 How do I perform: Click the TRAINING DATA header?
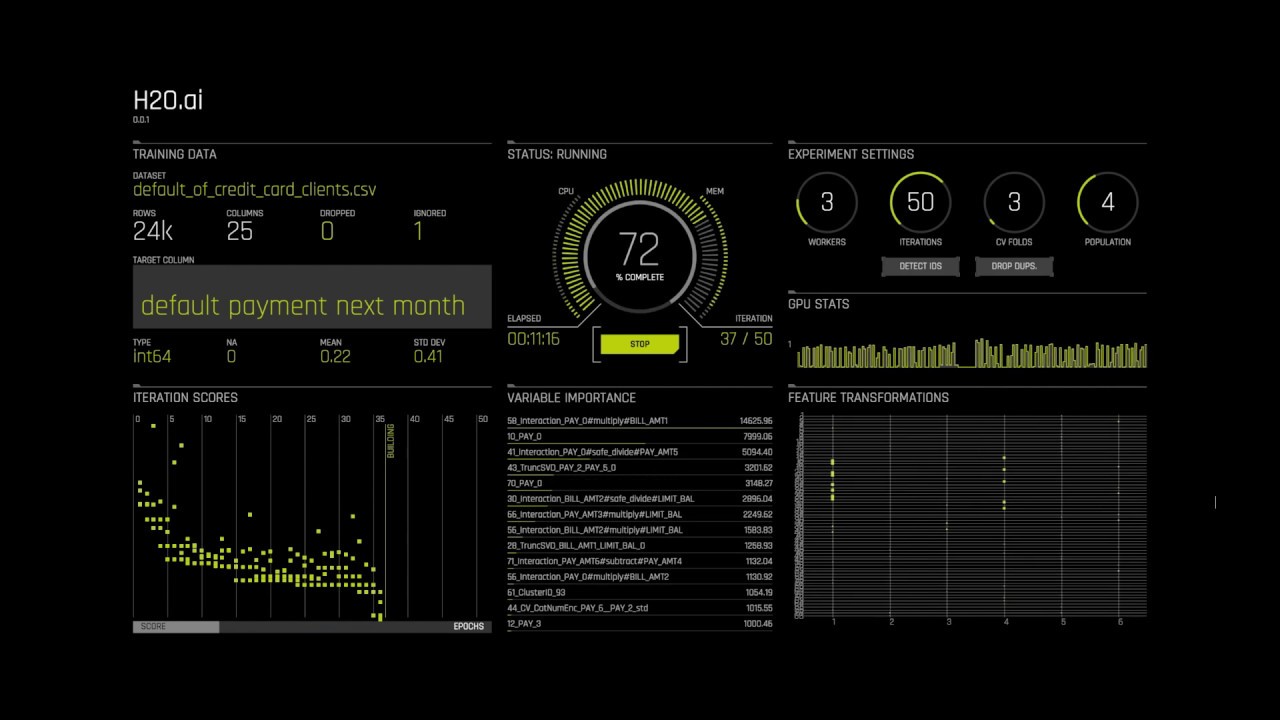[174, 154]
